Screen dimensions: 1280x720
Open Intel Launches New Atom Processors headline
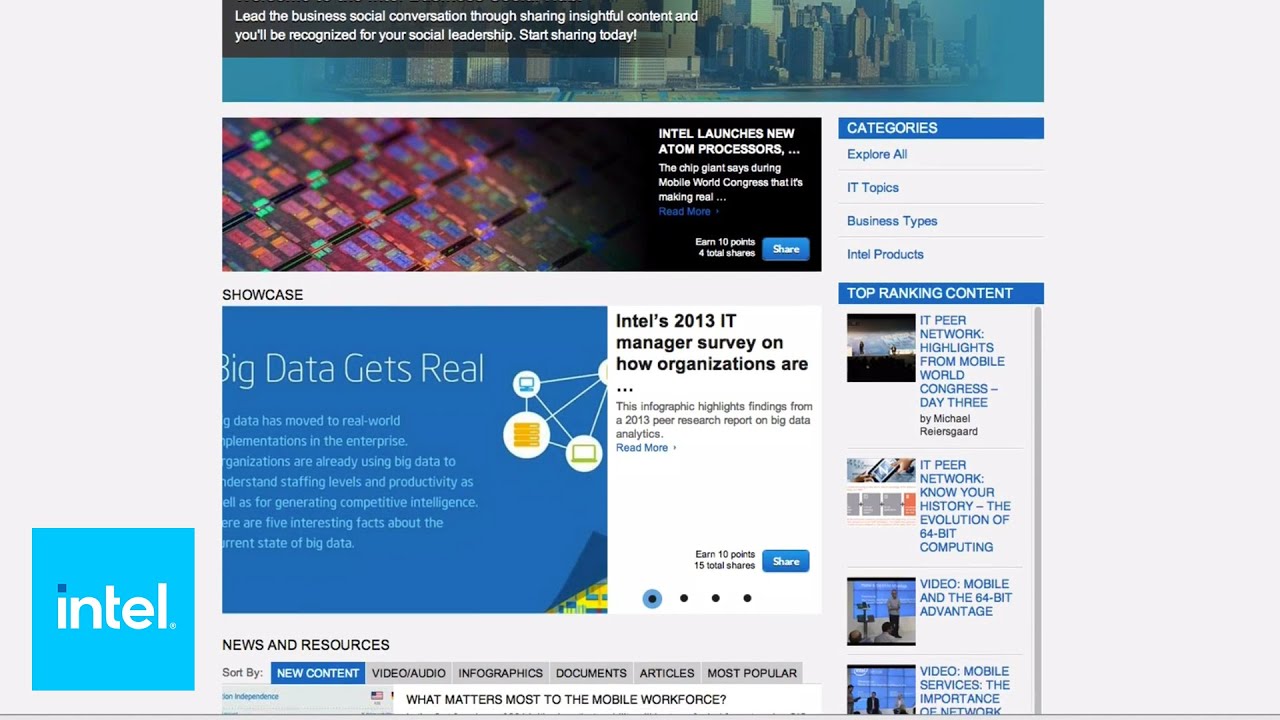point(729,141)
